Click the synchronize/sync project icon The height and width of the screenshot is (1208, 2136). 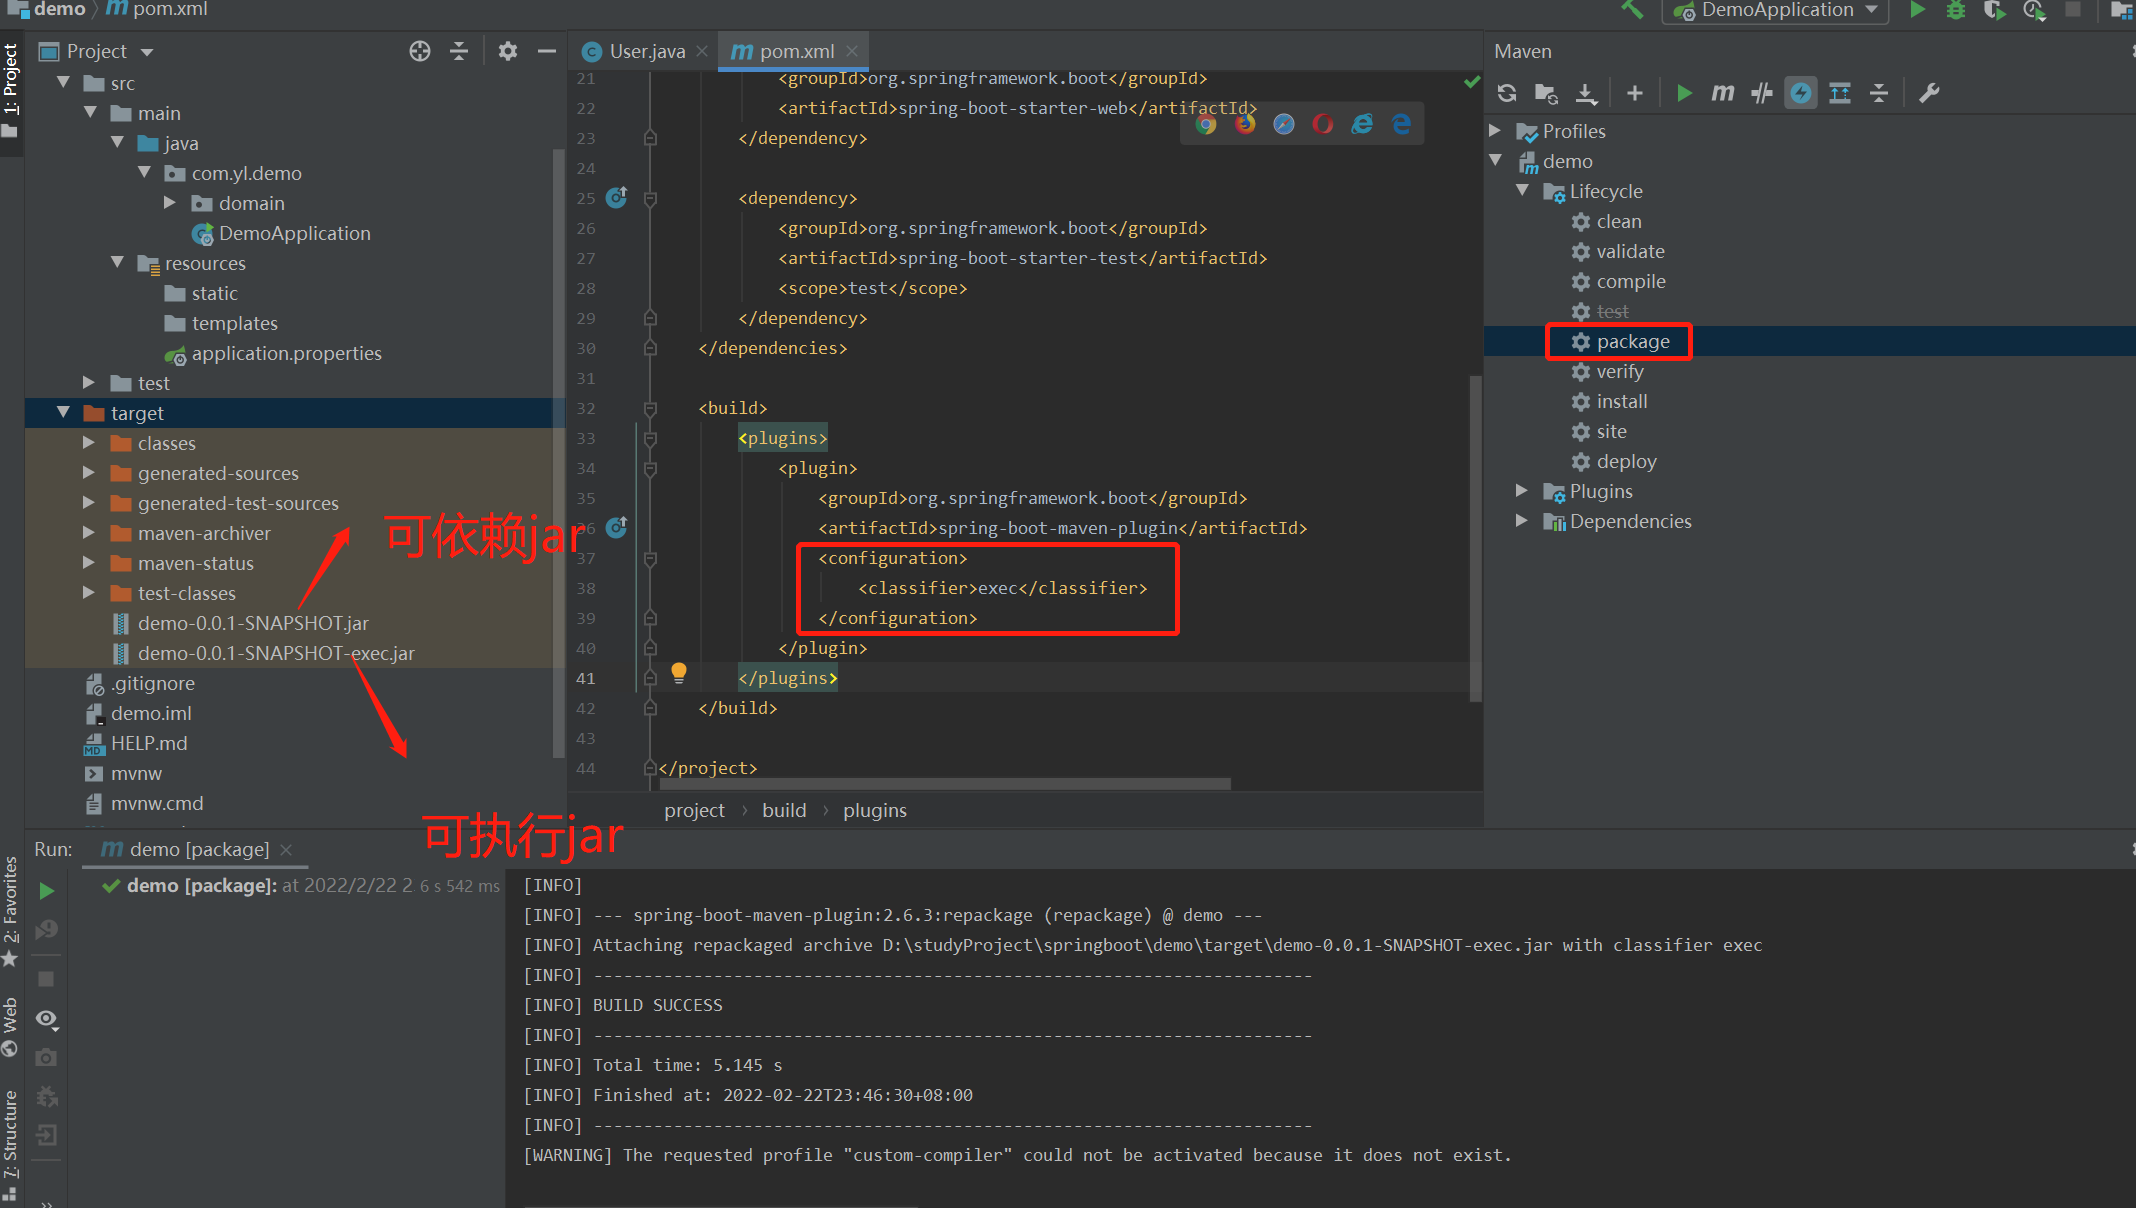[x=1513, y=92]
